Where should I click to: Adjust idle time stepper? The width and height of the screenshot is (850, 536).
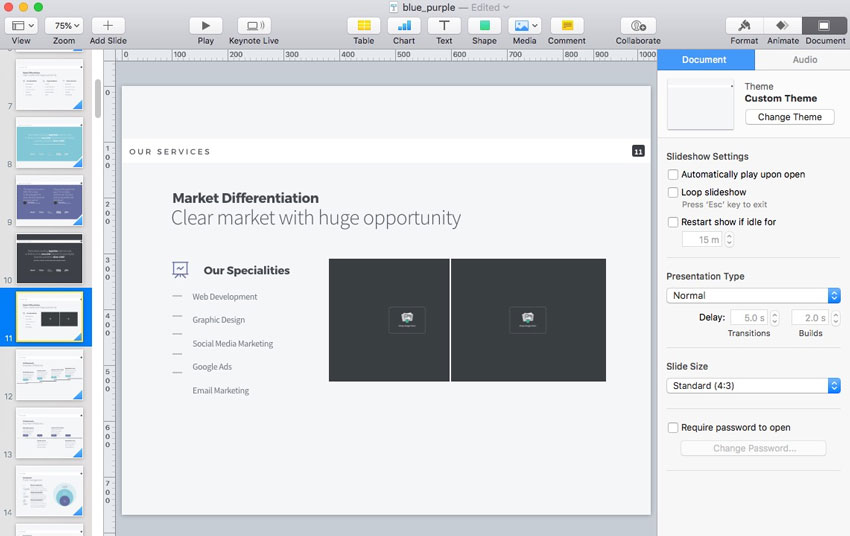[729, 240]
